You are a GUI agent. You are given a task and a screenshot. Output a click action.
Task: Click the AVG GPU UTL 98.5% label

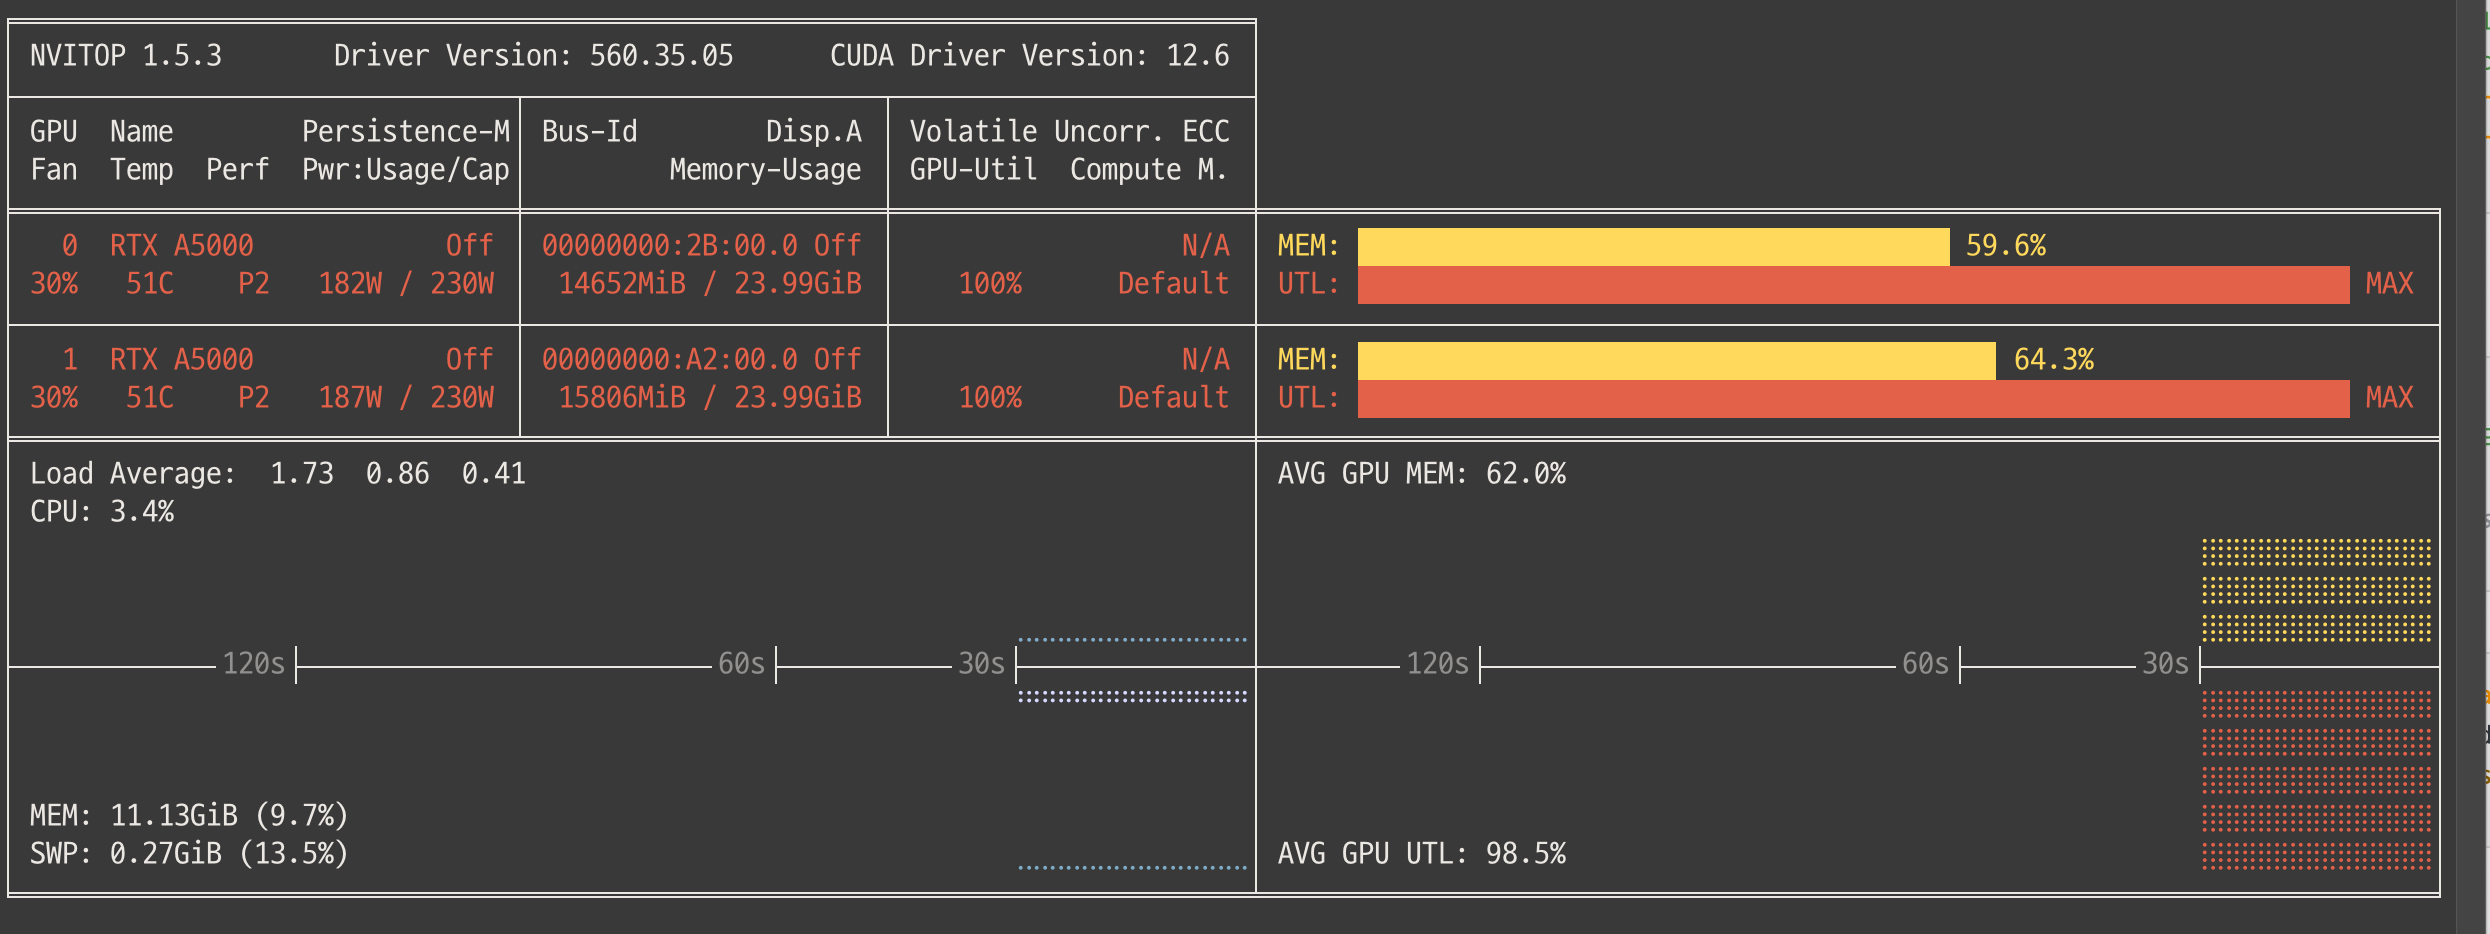point(1421,854)
